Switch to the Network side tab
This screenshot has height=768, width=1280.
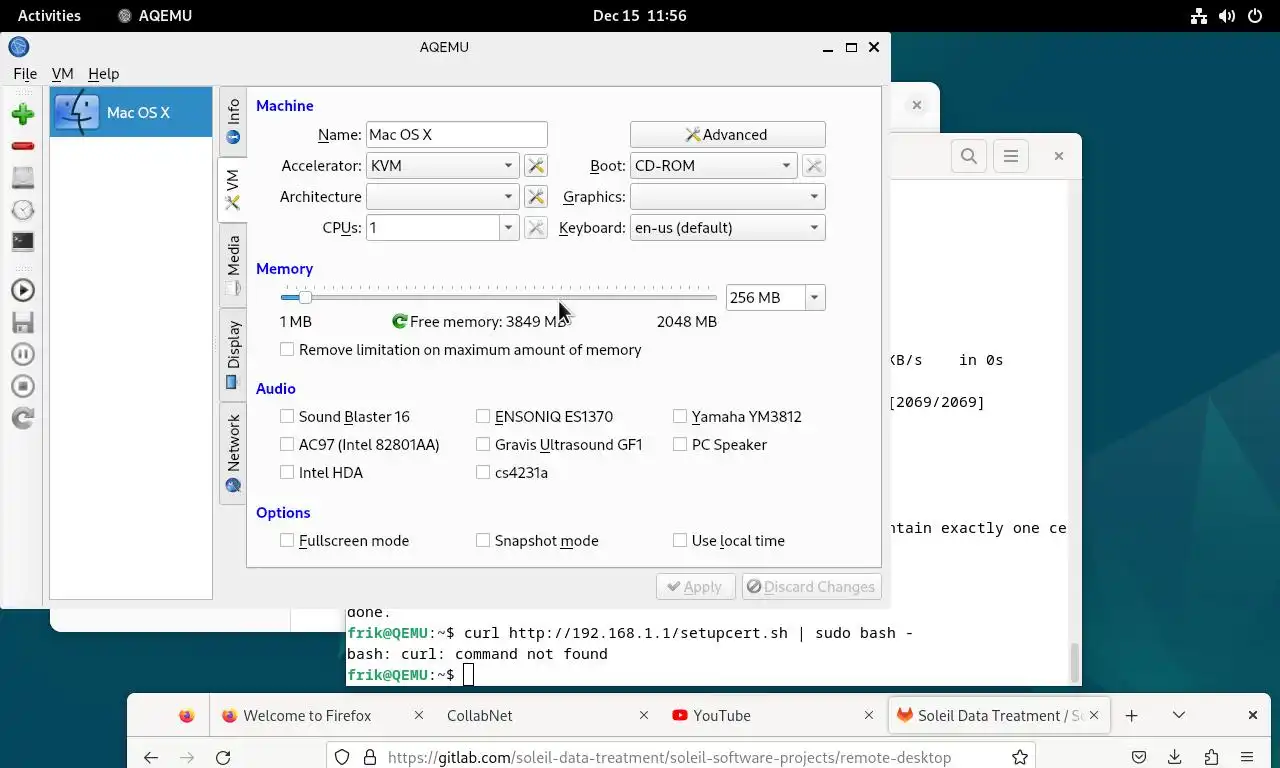pos(233,453)
